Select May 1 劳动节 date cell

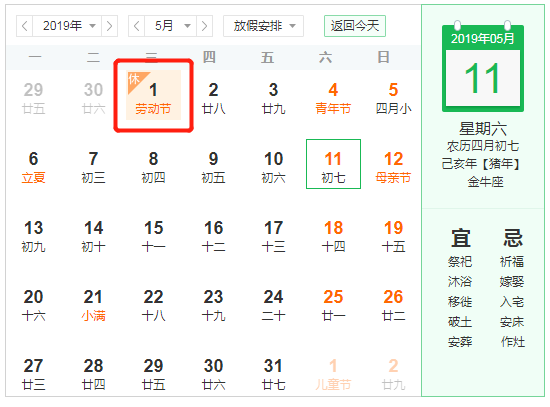[x=153, y=95]
